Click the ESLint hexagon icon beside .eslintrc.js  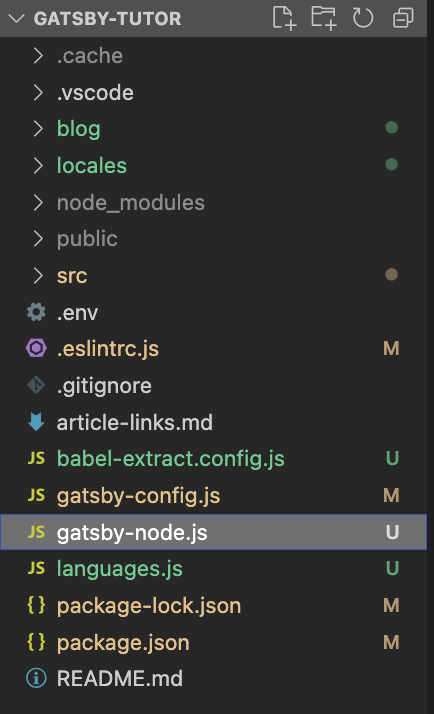click(x=36, y=348)
